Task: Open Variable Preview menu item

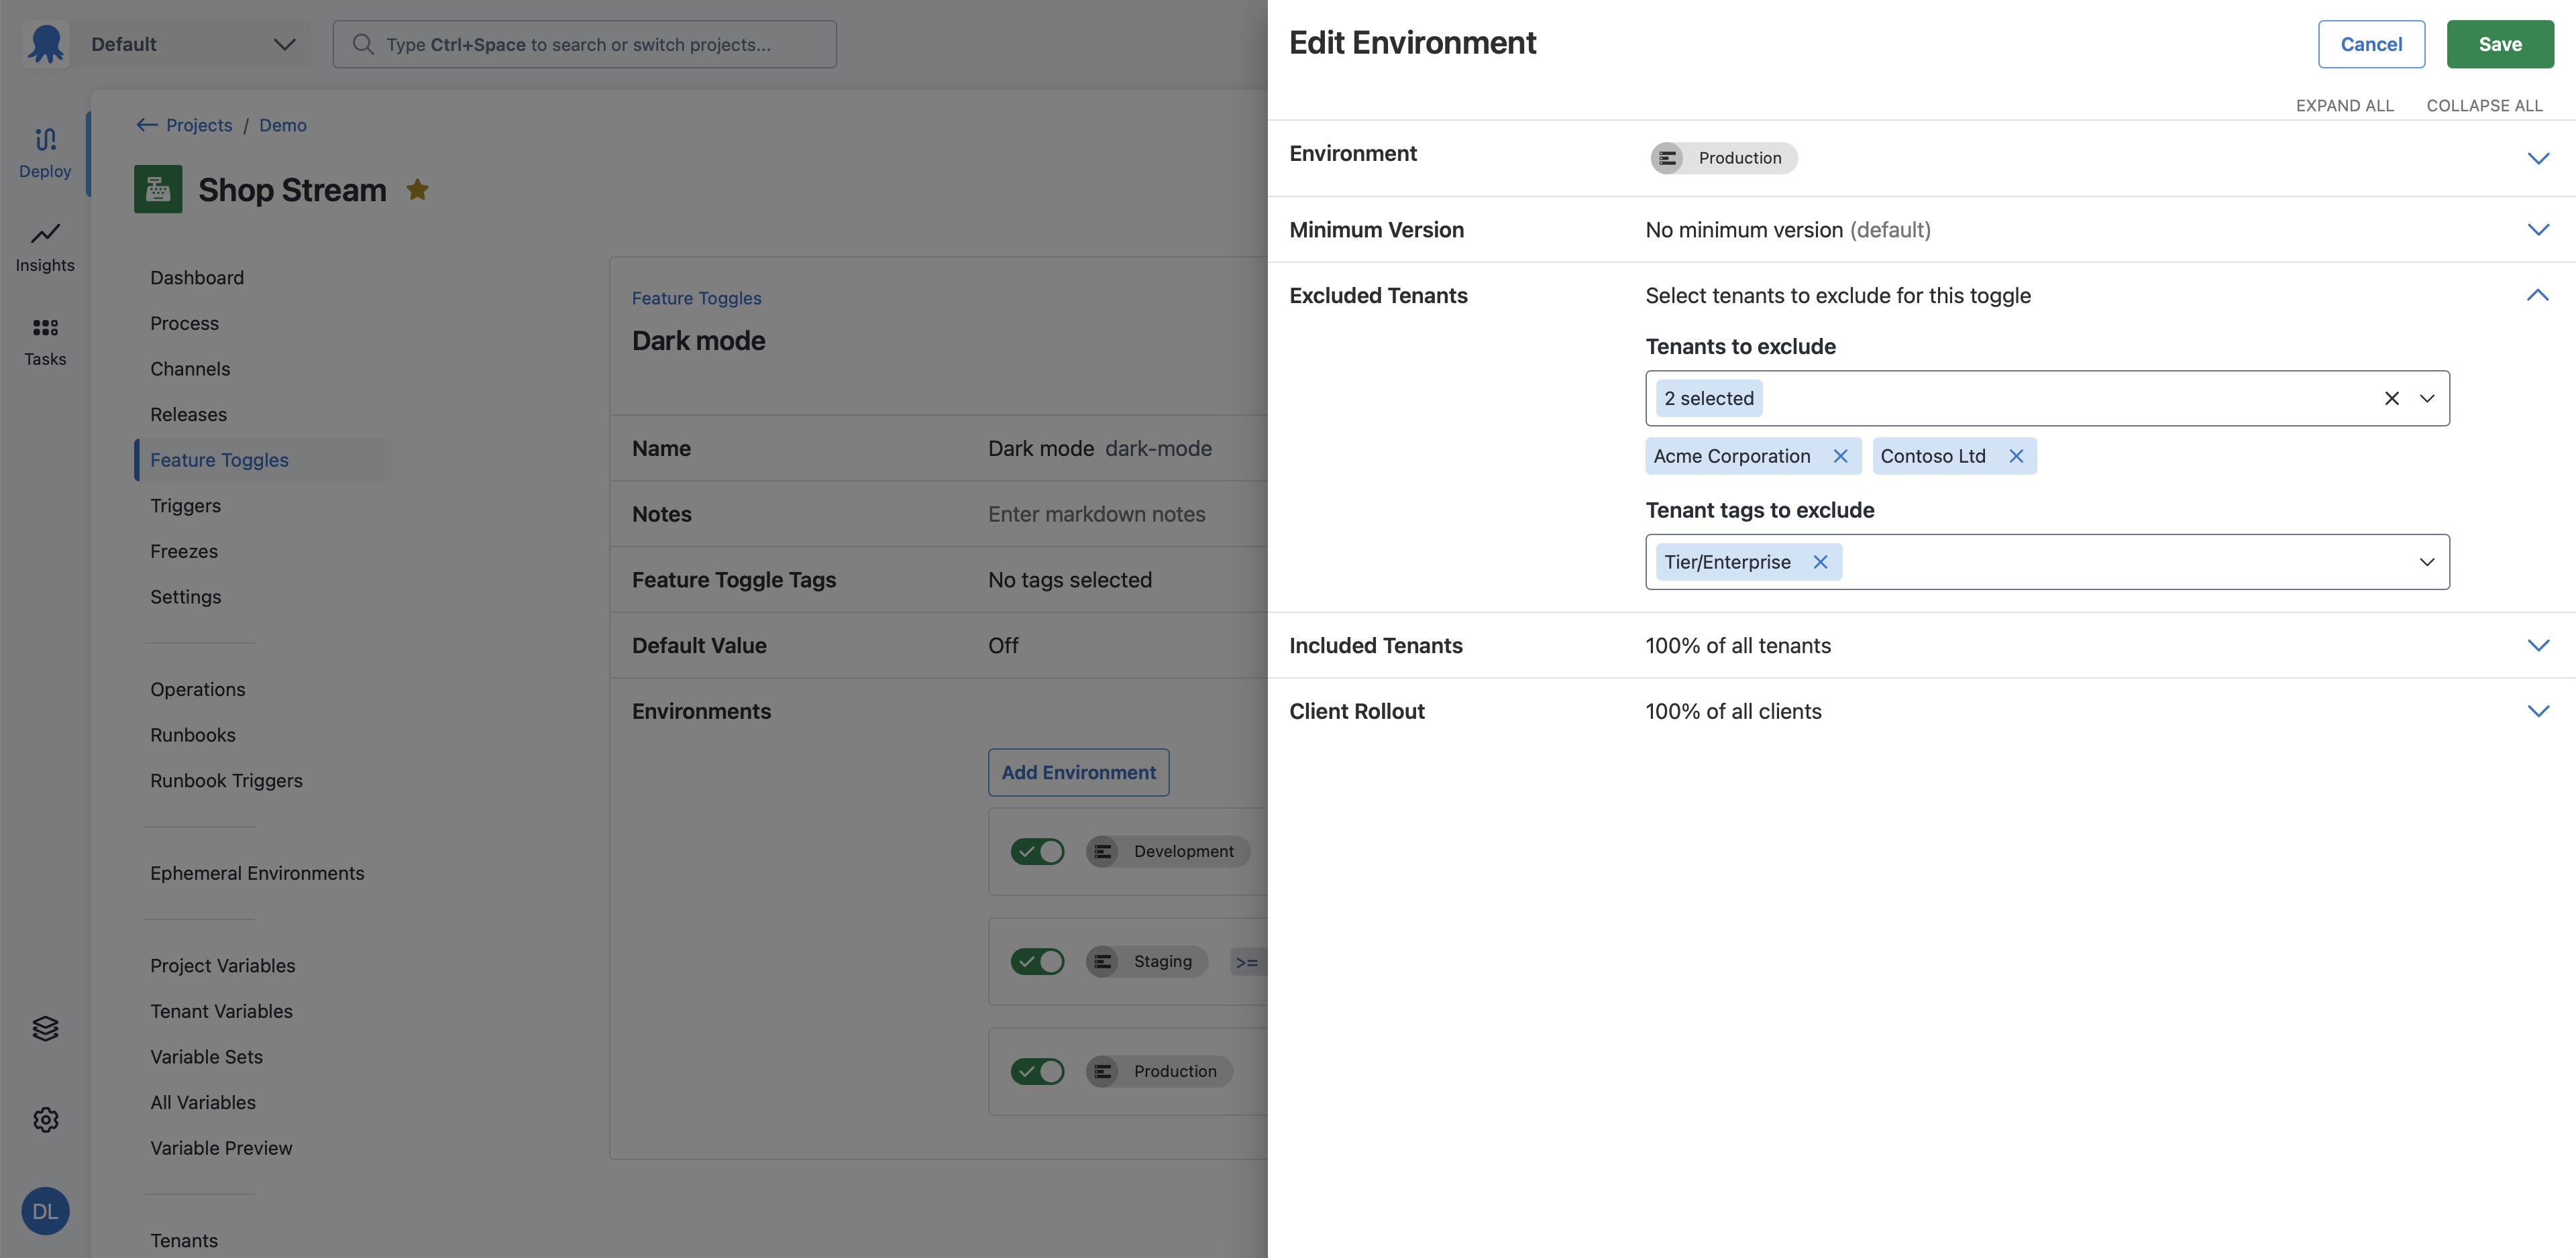Action: tap(221, 1148)
